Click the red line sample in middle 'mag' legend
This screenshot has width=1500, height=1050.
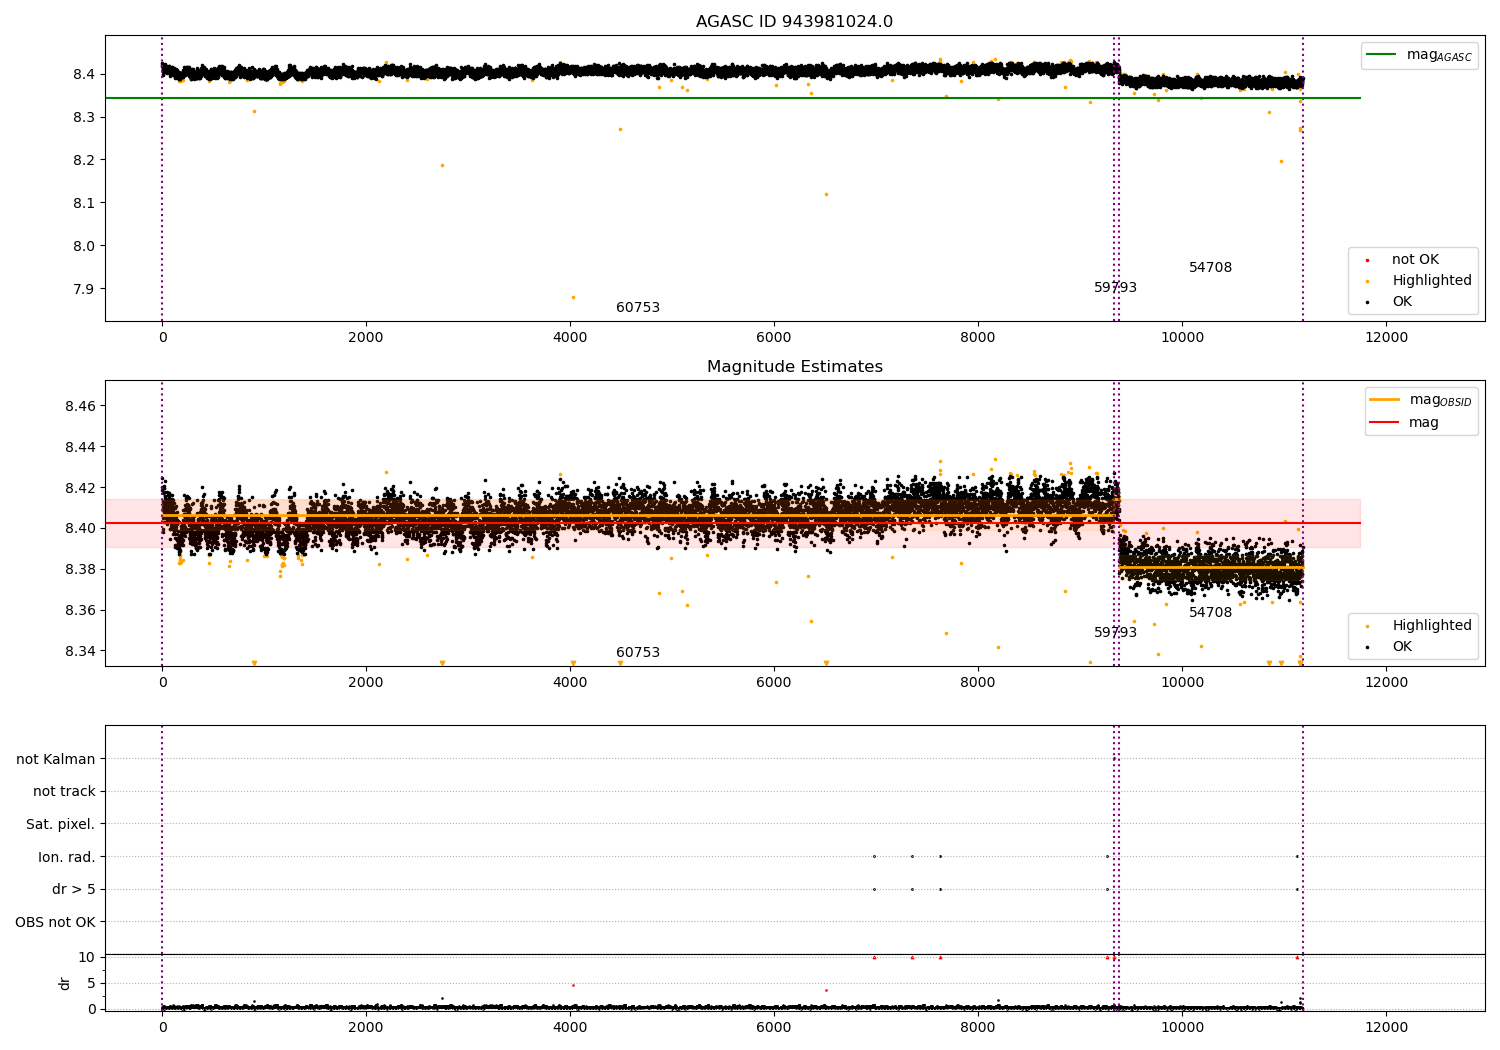[1385, 422]
